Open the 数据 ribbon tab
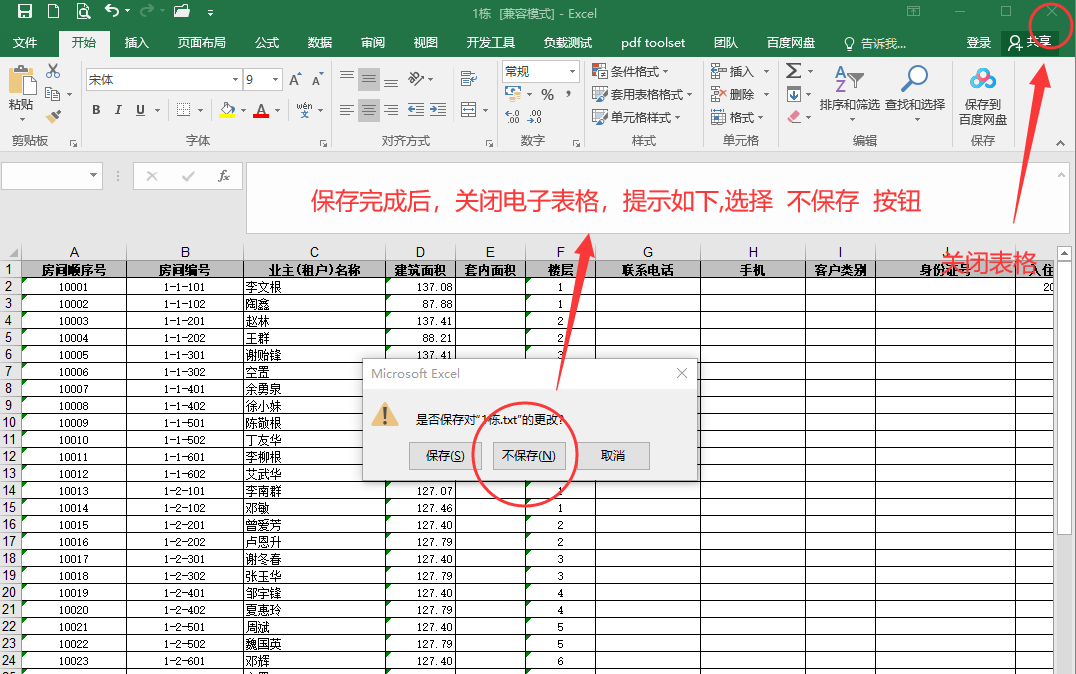1076x674 pixels. (320, 43)
